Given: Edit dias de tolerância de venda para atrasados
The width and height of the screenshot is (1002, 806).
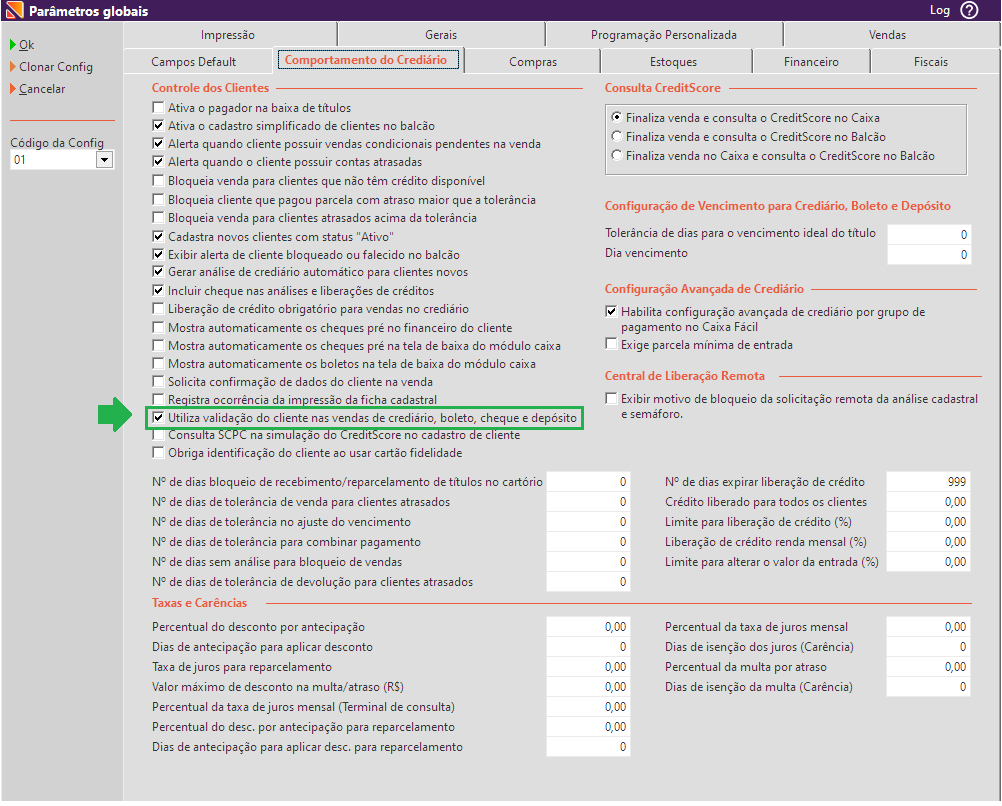Looking at the screenshot, I should 588,502.
